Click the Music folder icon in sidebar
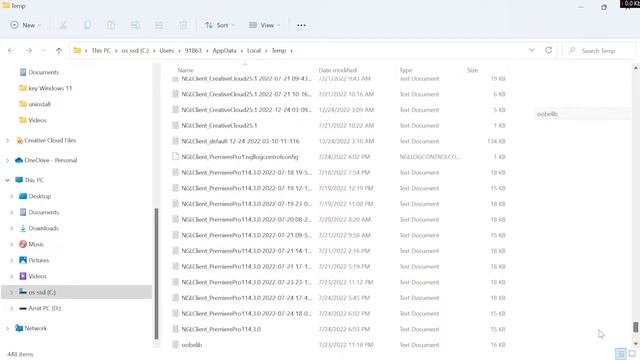The height and width of the screenshot is (360, 640). (x=23, y=244)
